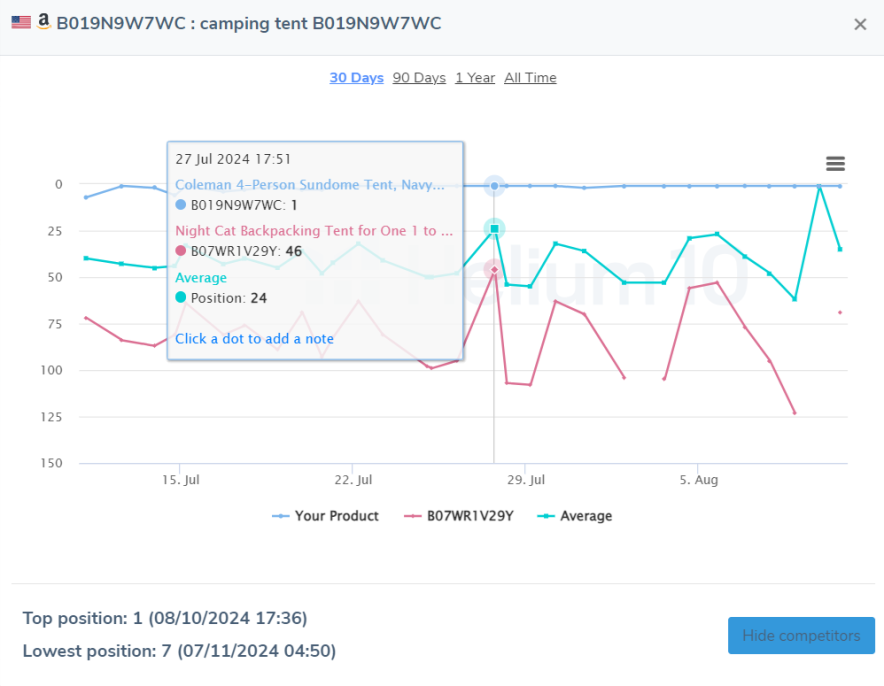The height and width of the screenshot is (686, 884).
Task: Select the 30 Days range
Action: [356, 77]
